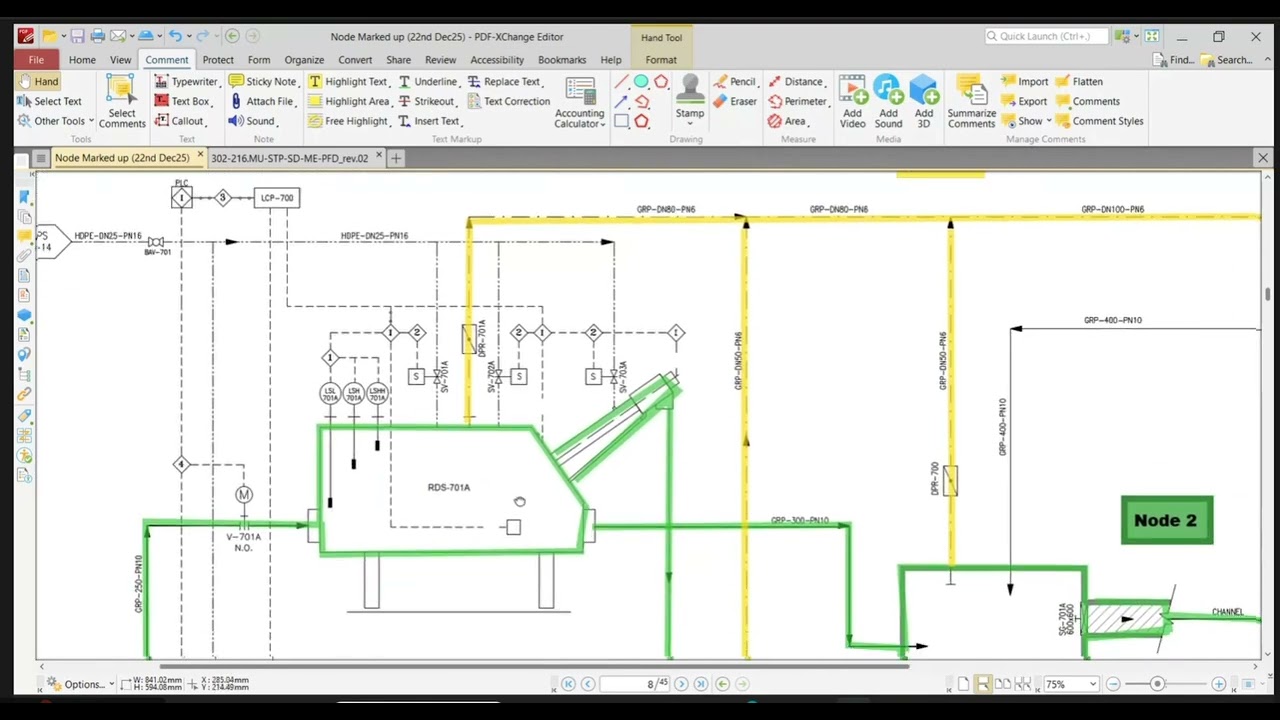Click the Search button
The width and height of the screenshot is (1280, 720).
tap(1228, 60)
